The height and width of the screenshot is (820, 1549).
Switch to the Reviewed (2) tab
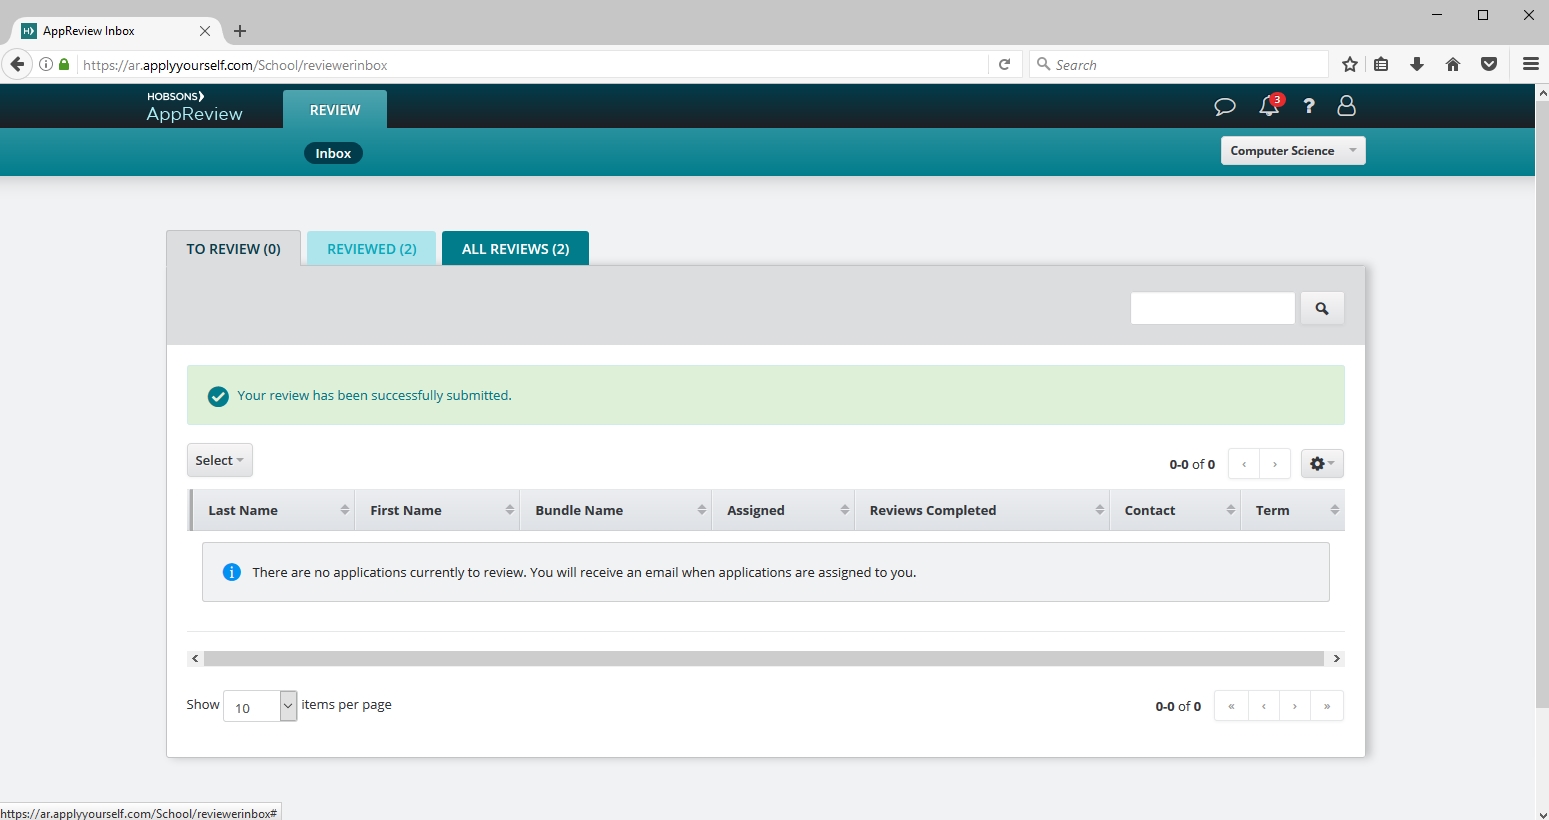[x=371, y=249]
